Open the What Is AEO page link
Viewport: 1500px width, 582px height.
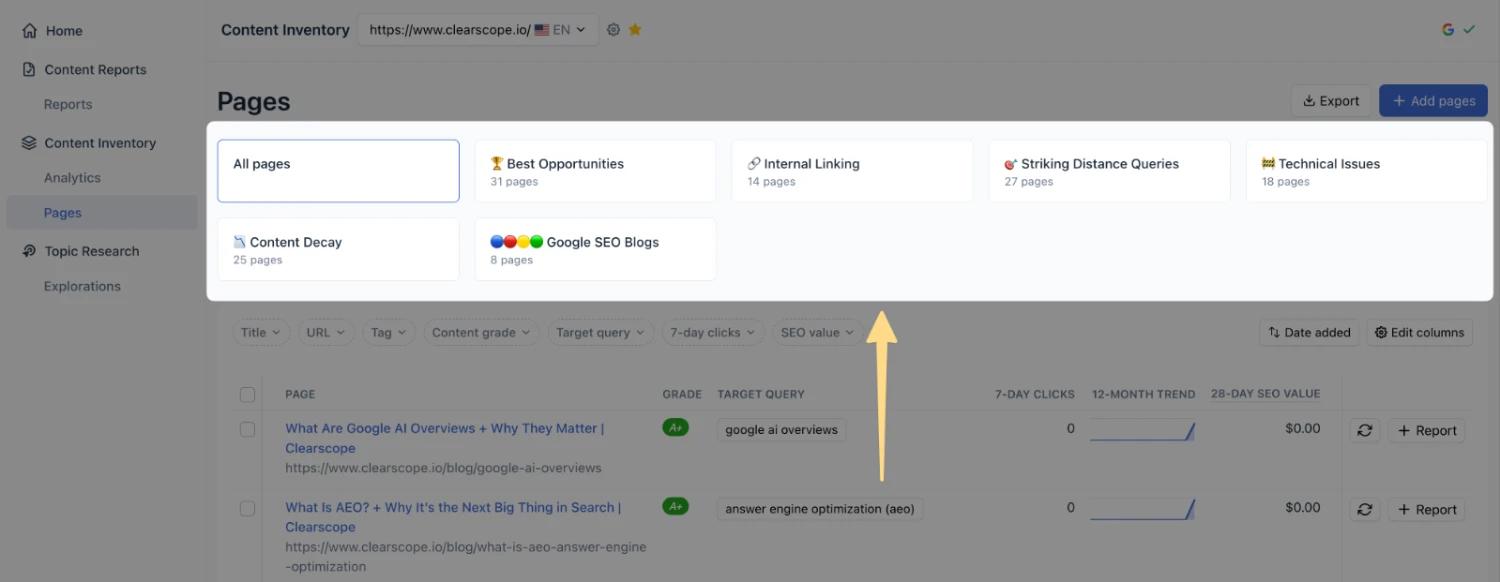point(453,517)
